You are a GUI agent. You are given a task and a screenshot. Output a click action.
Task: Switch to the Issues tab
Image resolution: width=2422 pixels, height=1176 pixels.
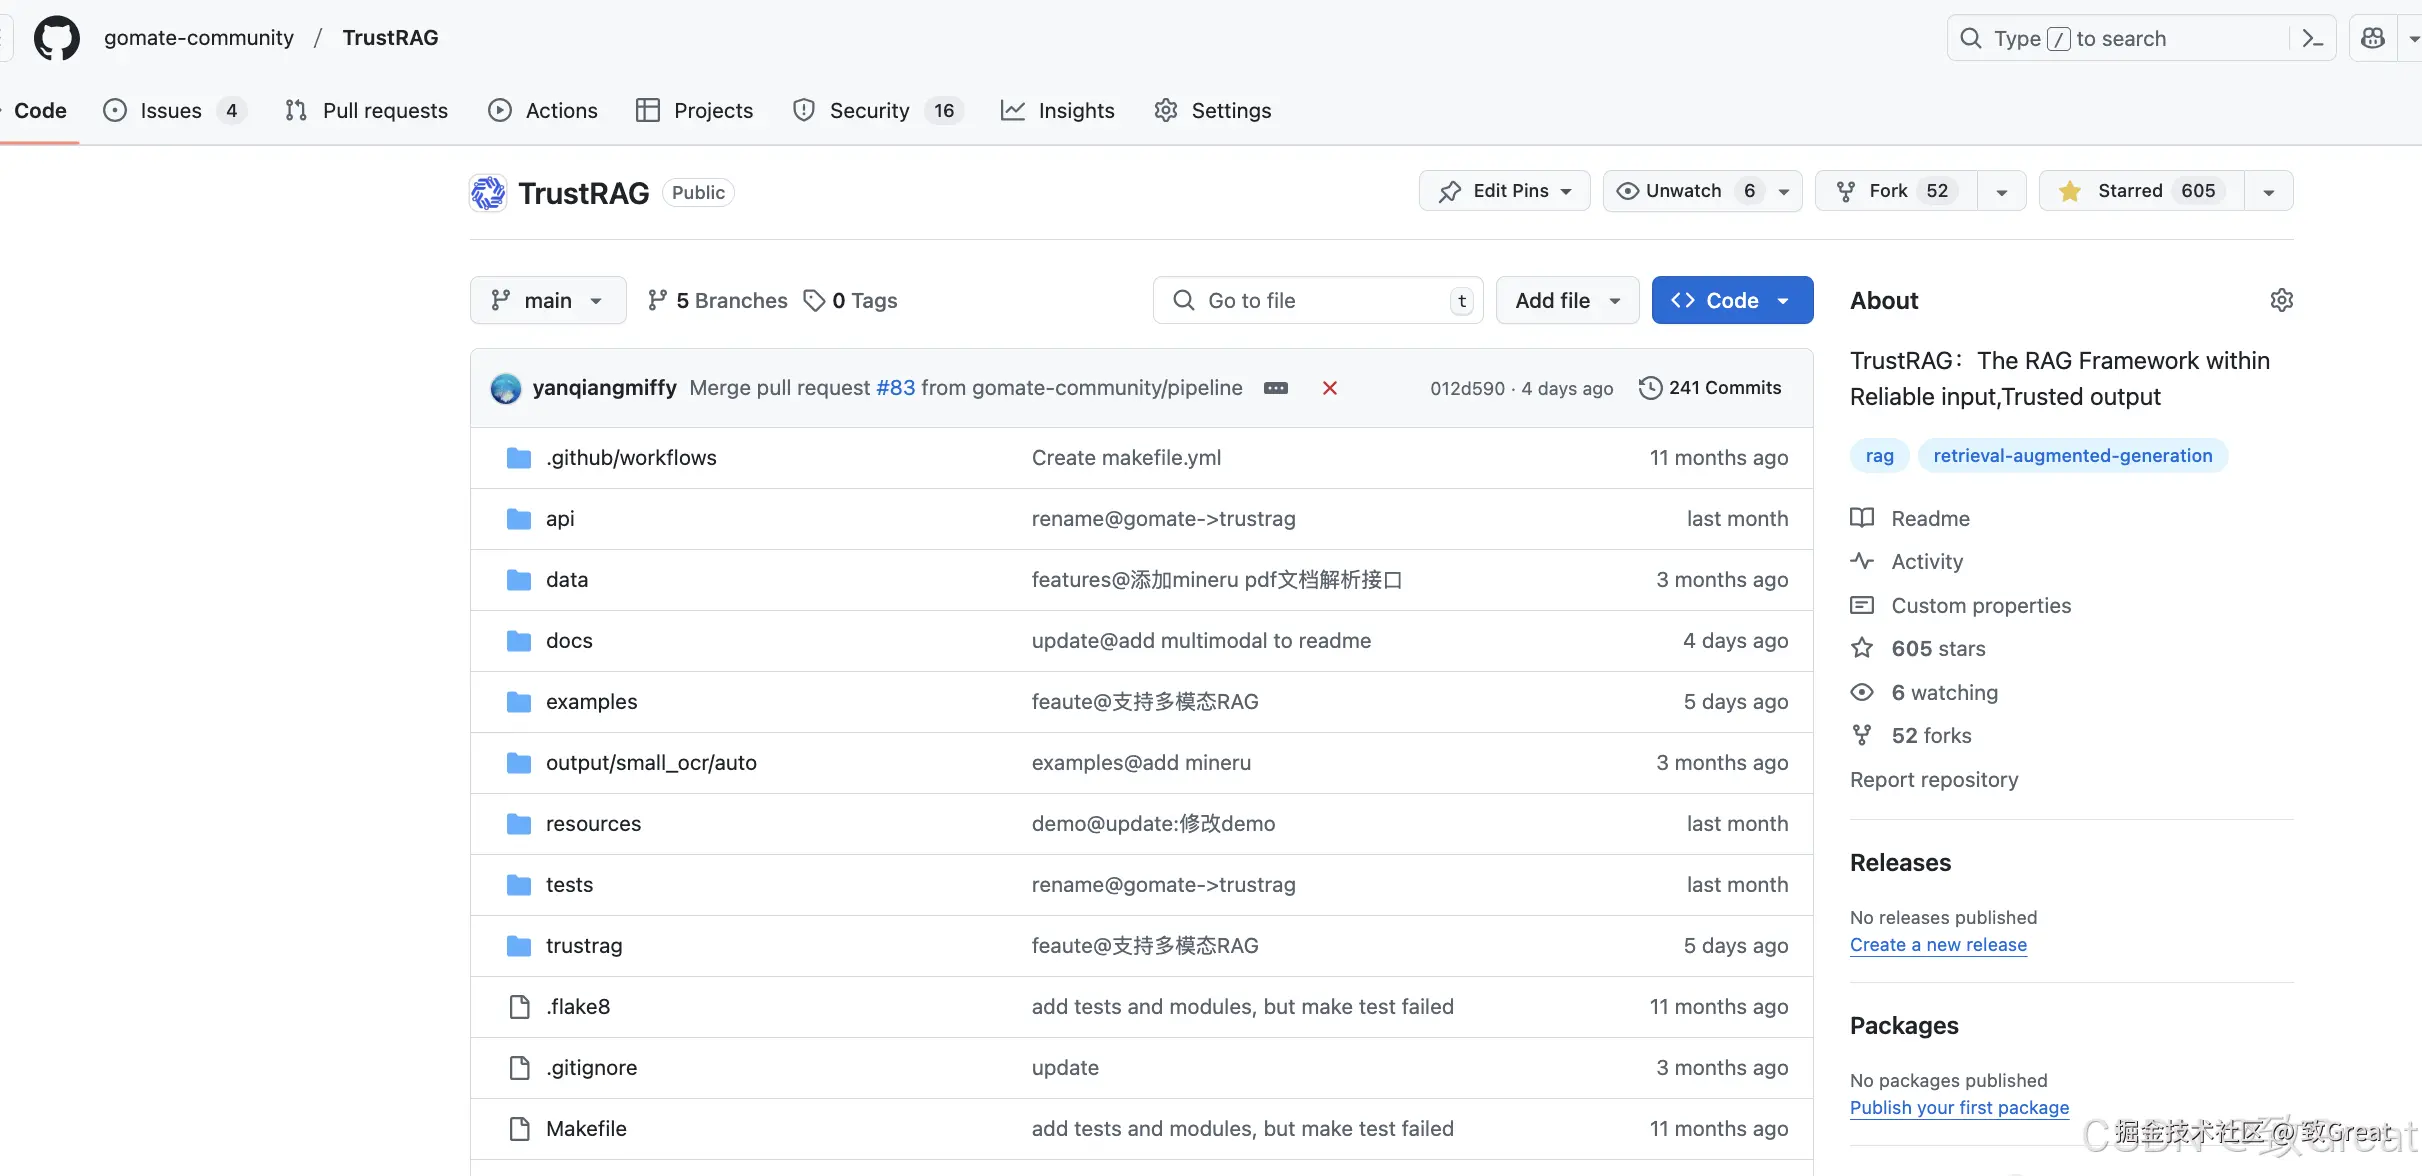171,110
